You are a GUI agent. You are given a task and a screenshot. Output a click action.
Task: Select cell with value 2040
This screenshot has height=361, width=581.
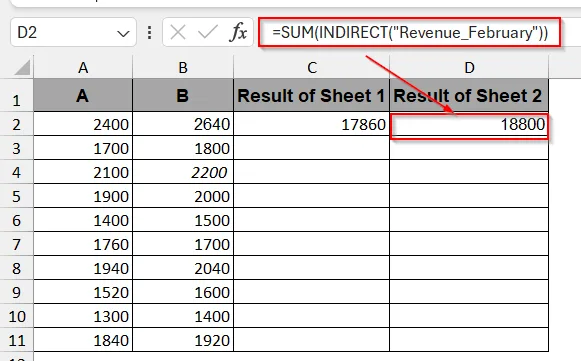183,268
